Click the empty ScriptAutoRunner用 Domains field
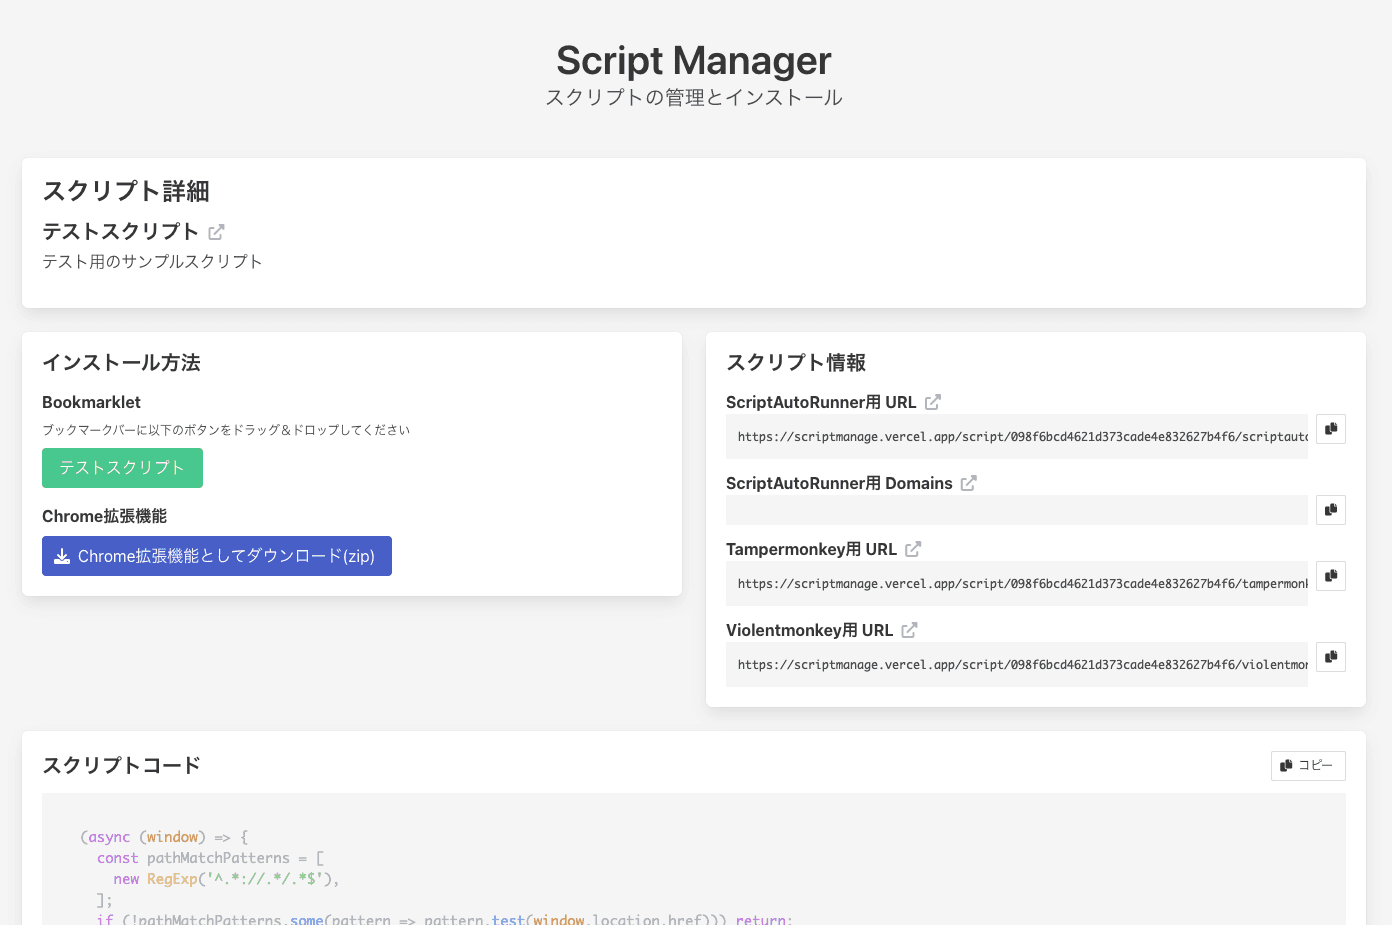The image size is (1392, 925). 1017,510
